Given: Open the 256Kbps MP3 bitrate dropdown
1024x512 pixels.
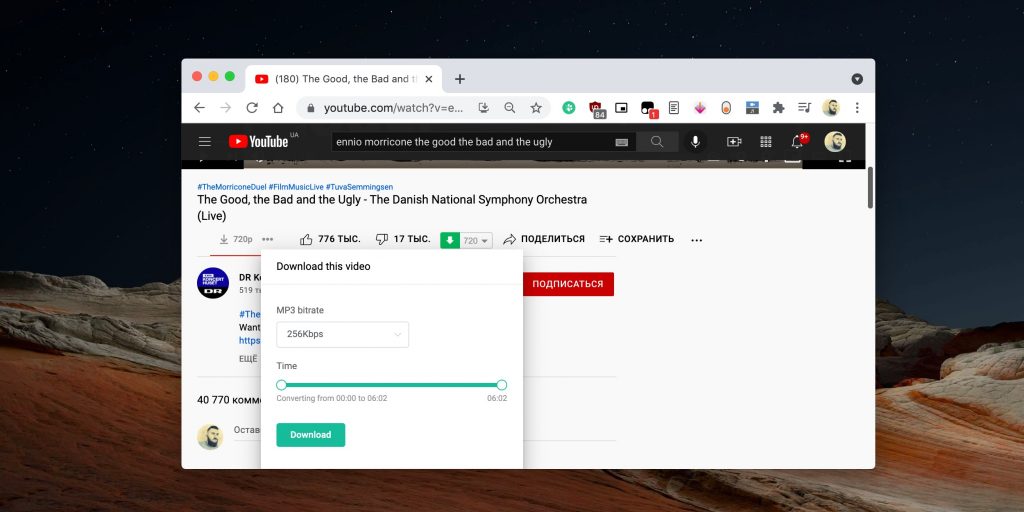Looking at the screenshot, I should click(x=342, y=334).
